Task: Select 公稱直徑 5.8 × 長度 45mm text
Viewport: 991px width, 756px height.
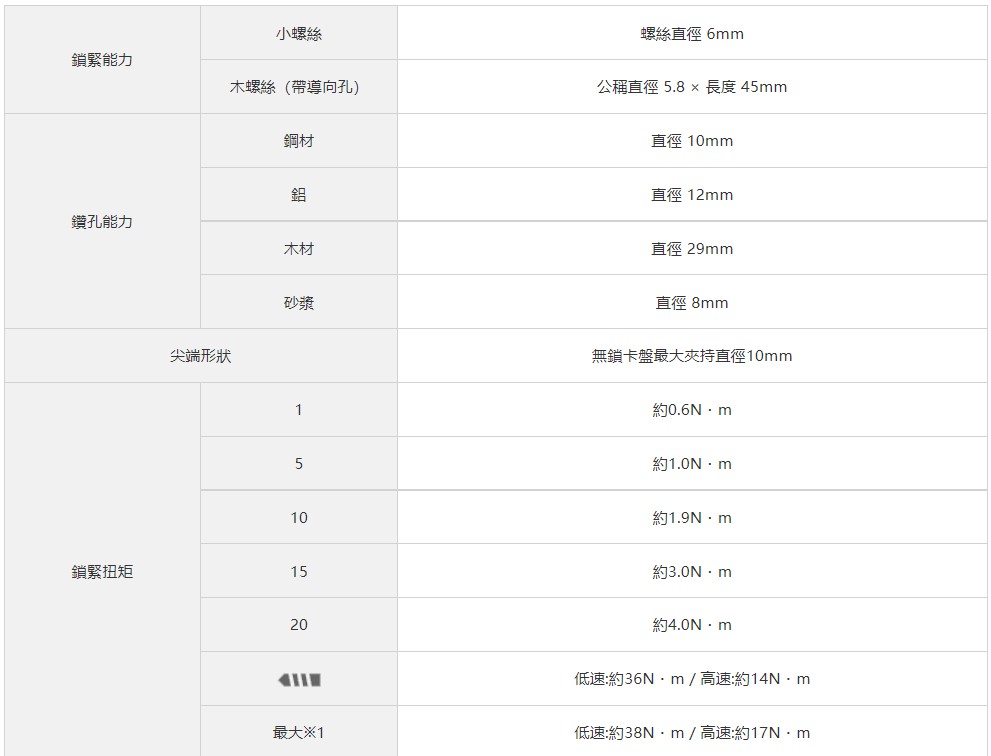Action: pos(692,87)
